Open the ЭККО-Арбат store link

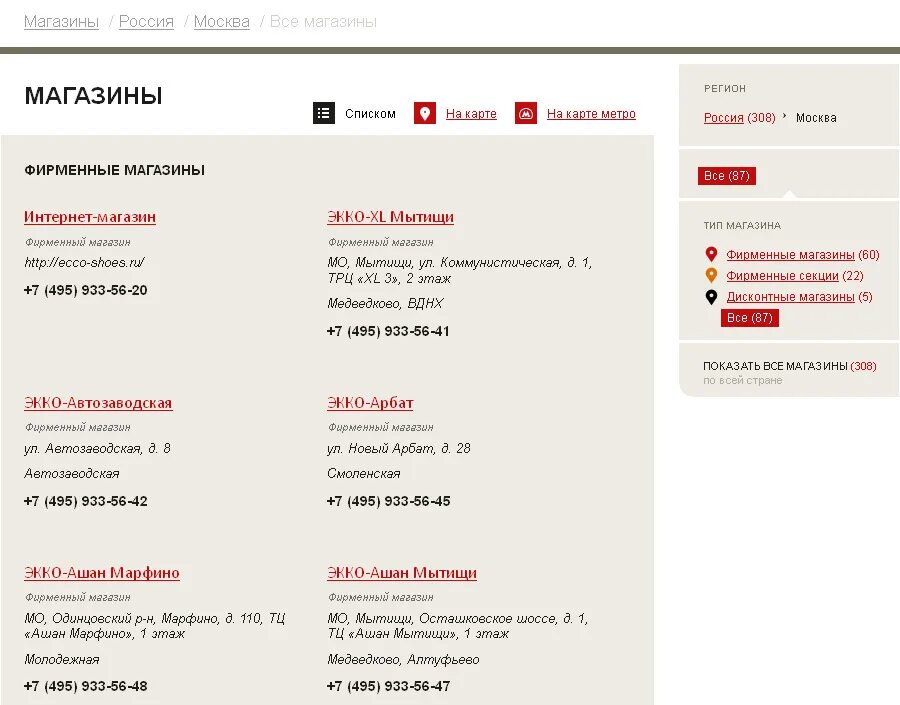tap(370, 403)
